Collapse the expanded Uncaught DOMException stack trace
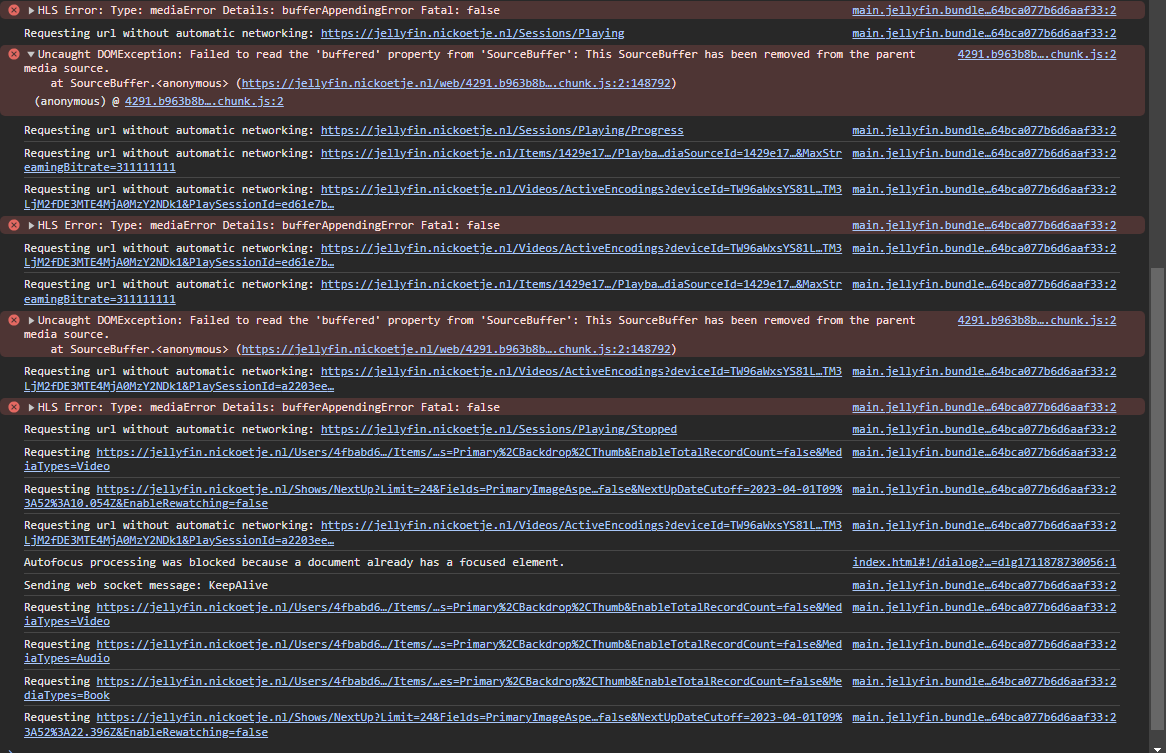The image size is (1166, 753). coord(31,54)
